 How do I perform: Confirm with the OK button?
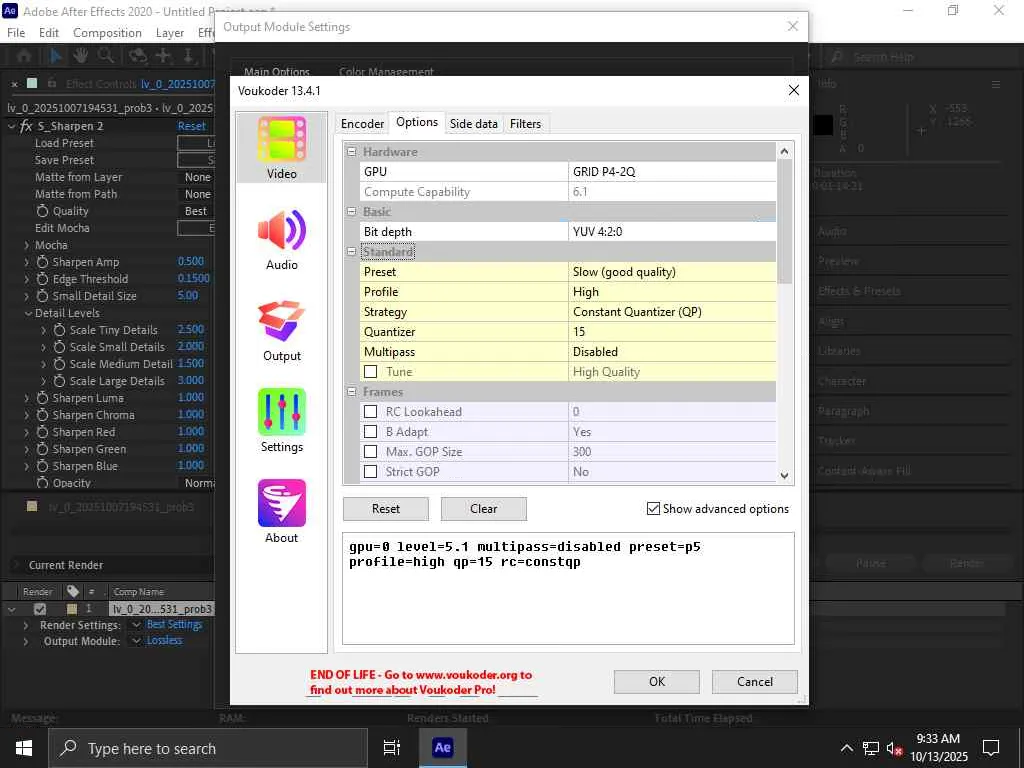[x=657, y=681]
